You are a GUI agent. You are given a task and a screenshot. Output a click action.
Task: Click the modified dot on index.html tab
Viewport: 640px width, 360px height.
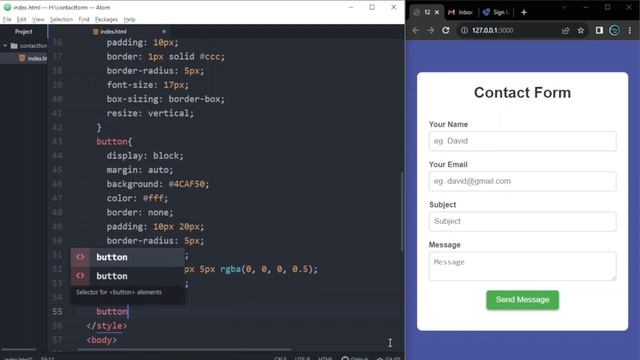[164, 31]
